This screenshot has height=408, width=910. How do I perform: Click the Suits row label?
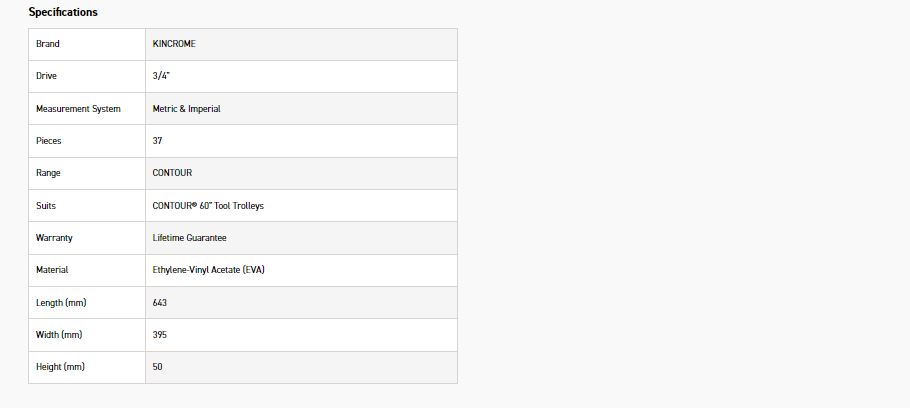46,206
